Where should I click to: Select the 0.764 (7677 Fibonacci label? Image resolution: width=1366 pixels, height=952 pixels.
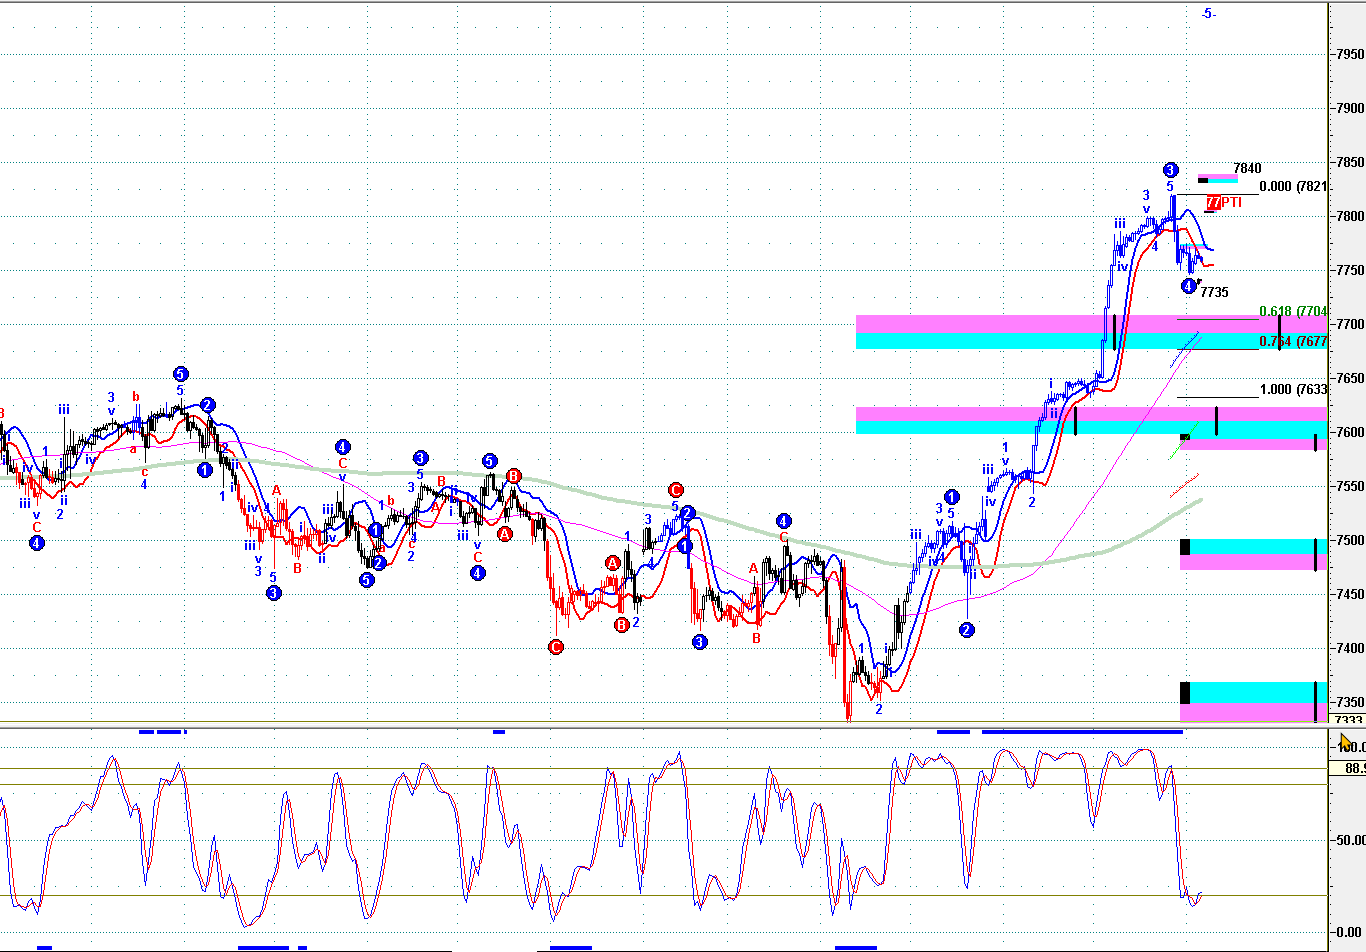point(1293,342)
